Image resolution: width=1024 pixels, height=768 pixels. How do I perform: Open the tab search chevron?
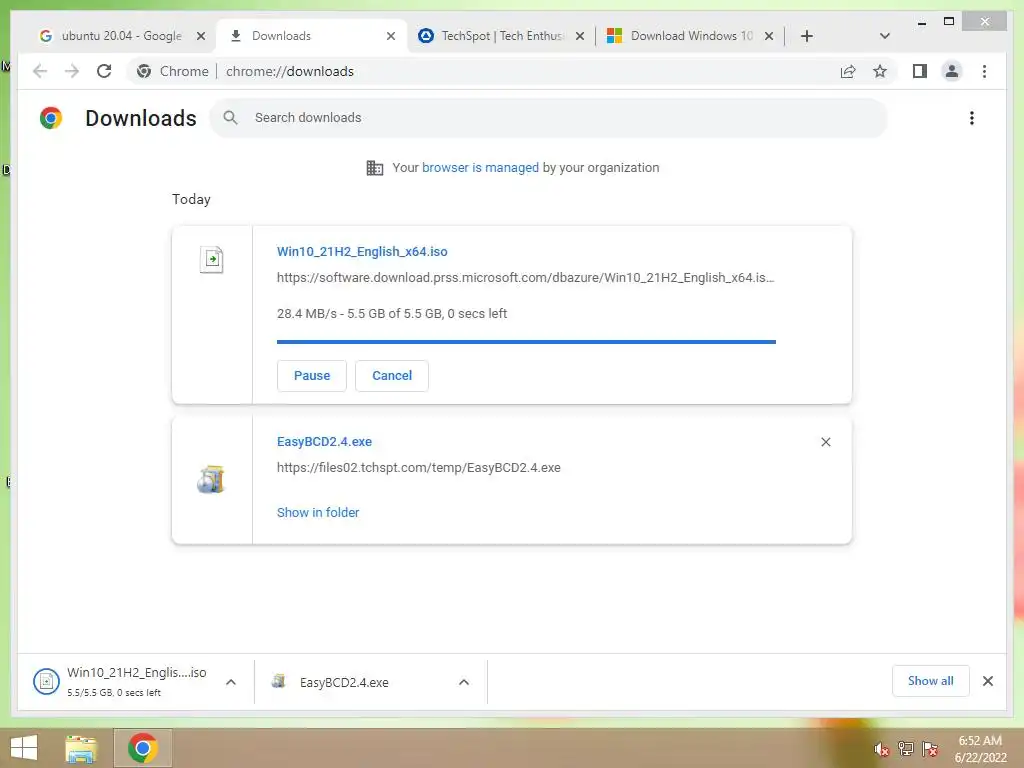click(884, 36)
